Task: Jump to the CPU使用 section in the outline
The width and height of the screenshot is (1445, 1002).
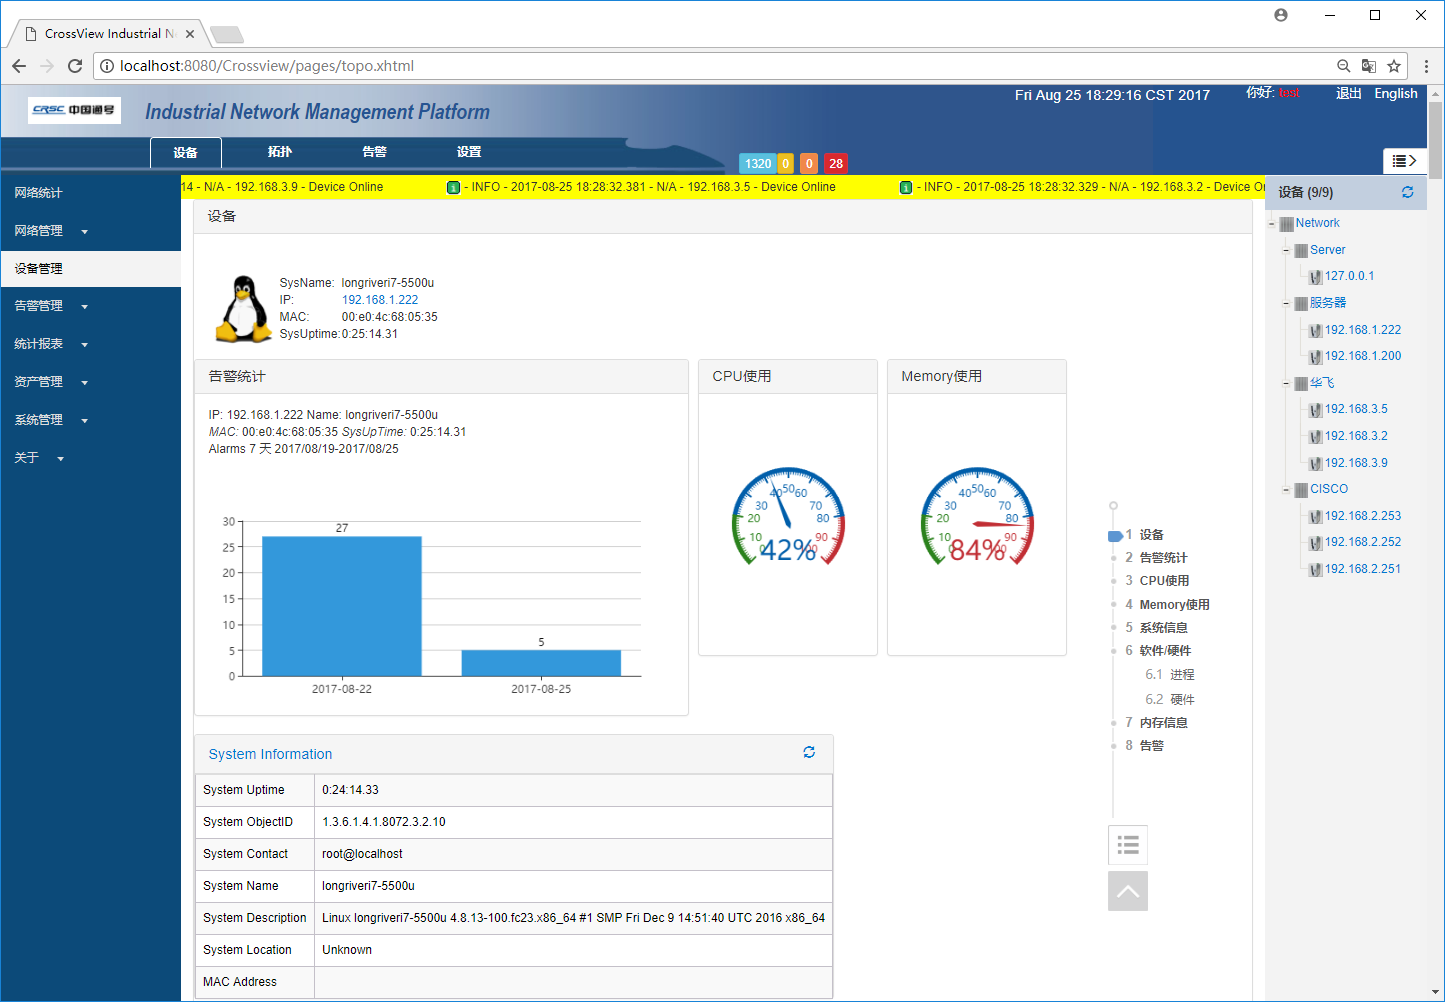Action: [x=1163, y=581]
